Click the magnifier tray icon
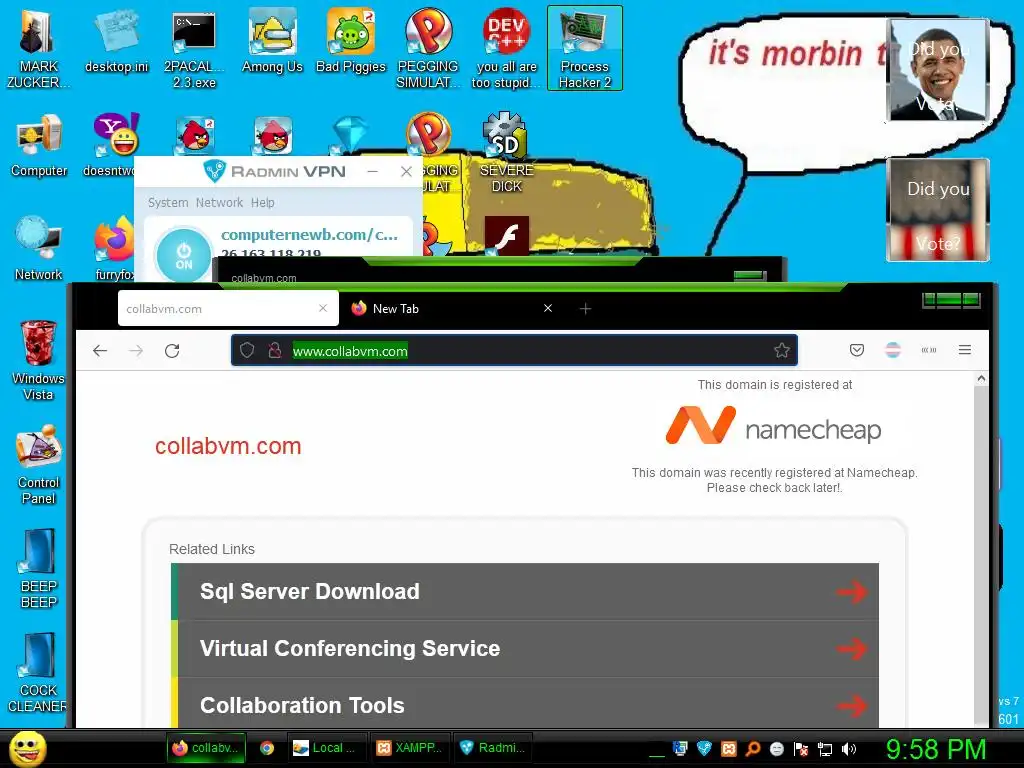1024x768 pixels. click(x=752, y=749)
